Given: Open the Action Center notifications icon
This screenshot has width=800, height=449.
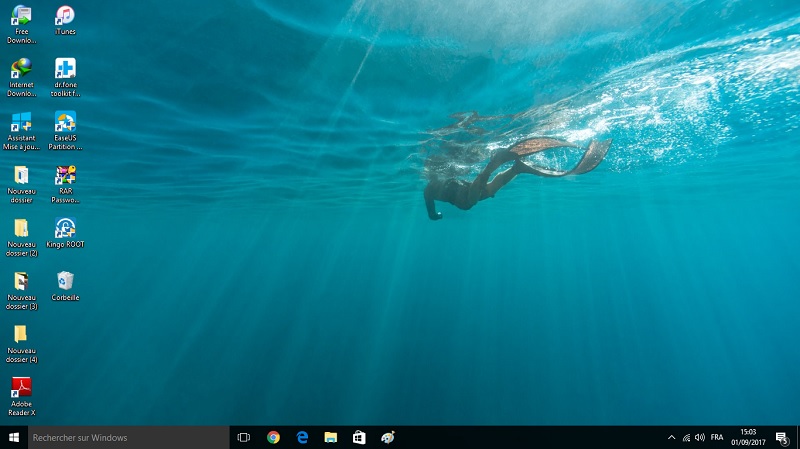Looking at the screenshot, I should click(781, 437).
